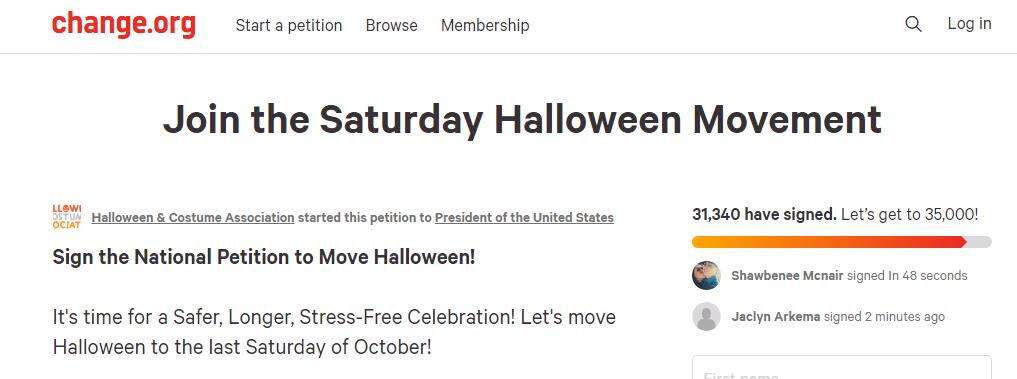This screenshot has height=379, width=1017.
Task: Open President of the United States link
Action: coord(524,218)
